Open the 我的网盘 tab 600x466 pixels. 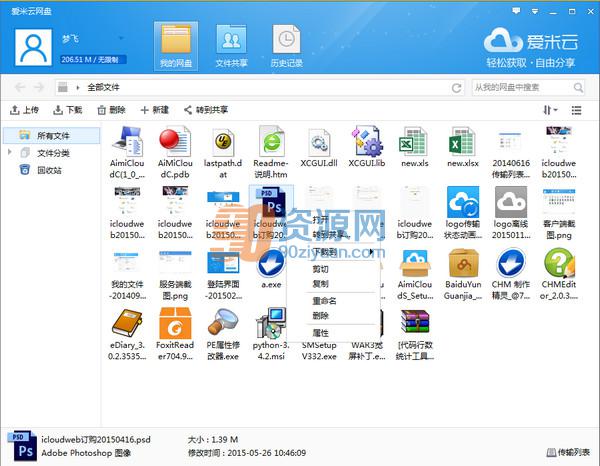pos(176,46)
